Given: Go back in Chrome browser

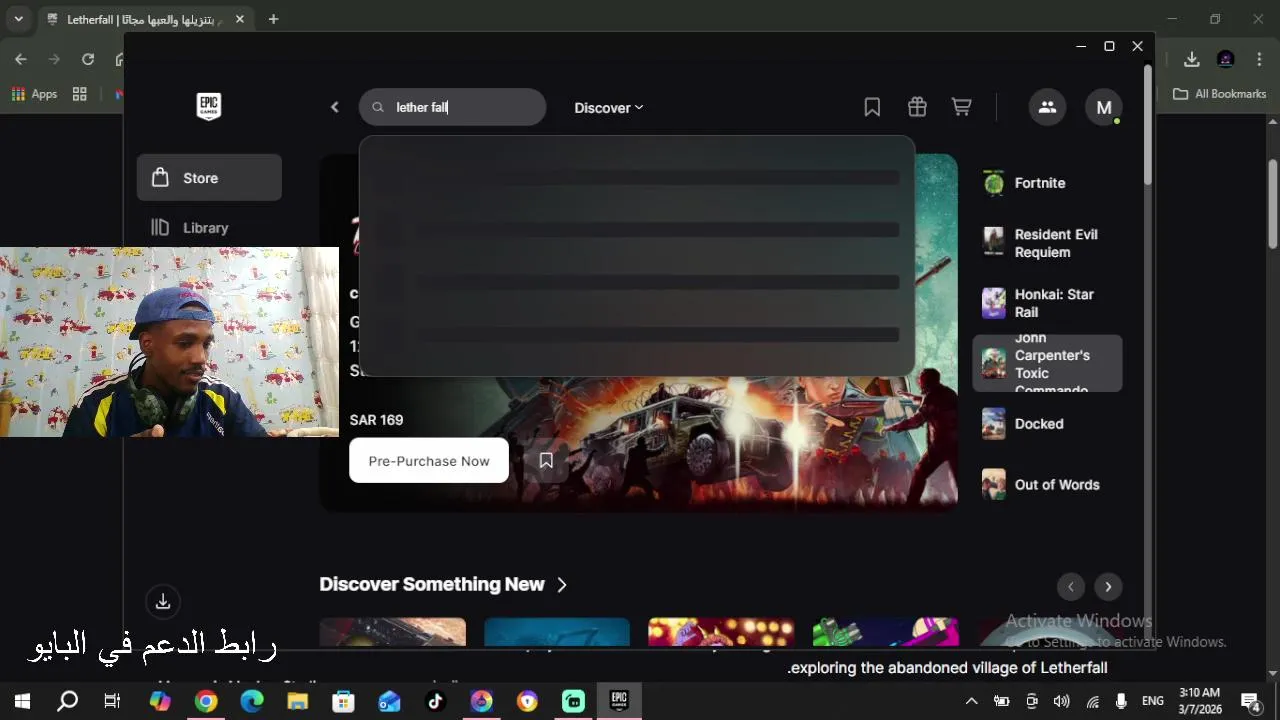Looking at the screenshot, I should 21,59.
